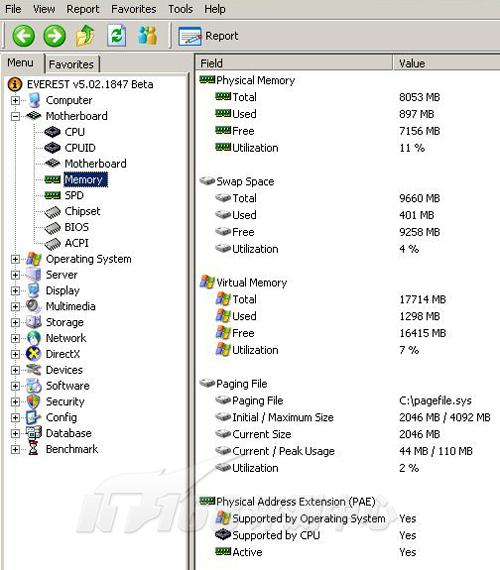
Task: Select the Supported by Operating System row
Action: tap(308, 518)
